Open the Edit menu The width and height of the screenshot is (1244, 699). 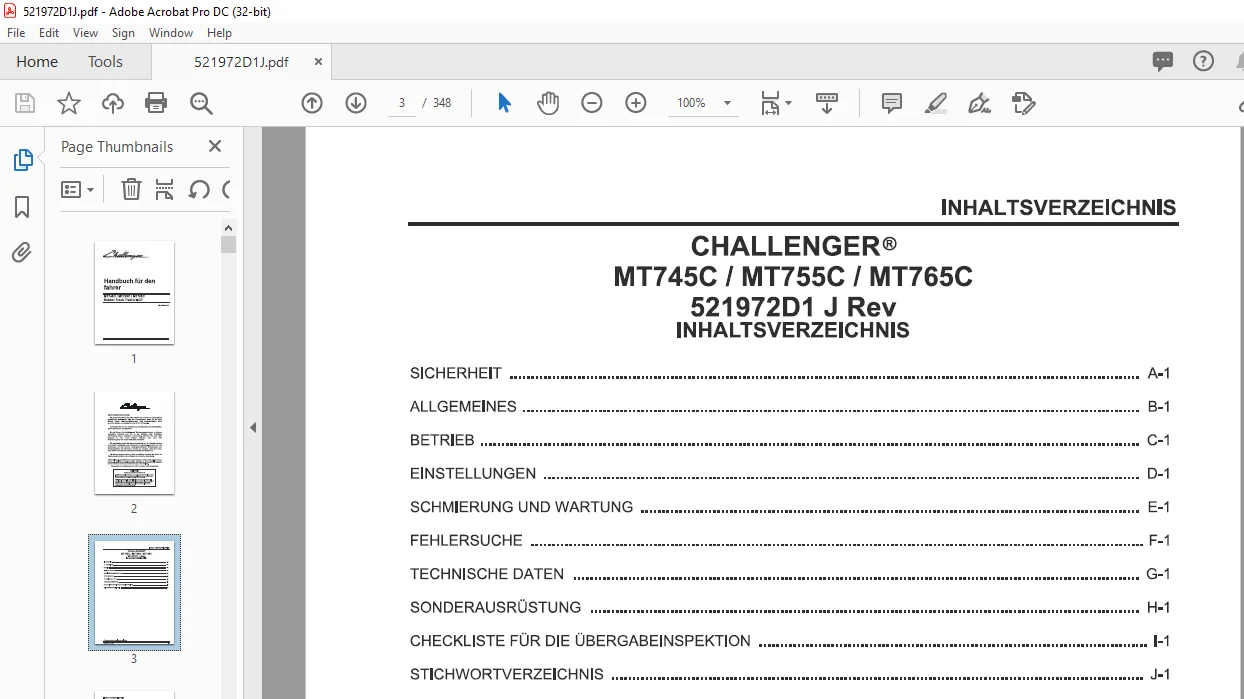(49, 33)
